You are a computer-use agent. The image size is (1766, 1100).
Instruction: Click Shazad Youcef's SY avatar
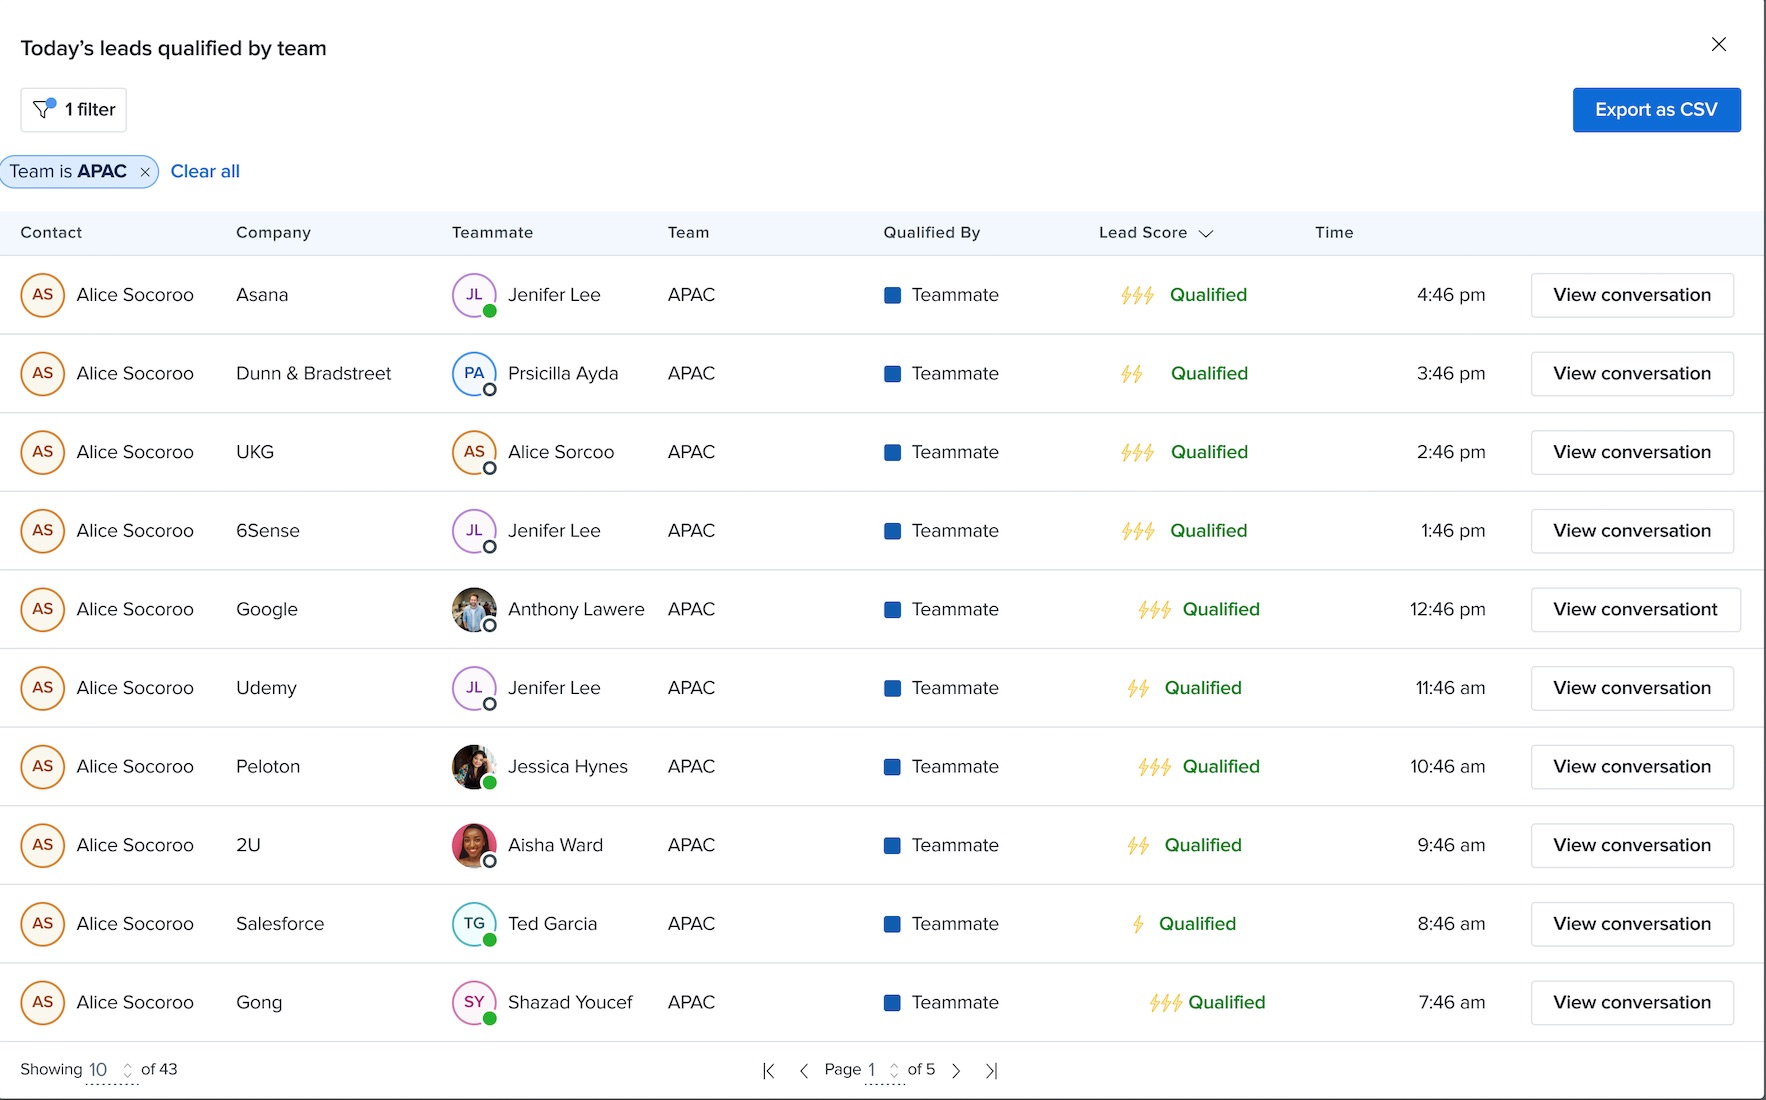474,1002
